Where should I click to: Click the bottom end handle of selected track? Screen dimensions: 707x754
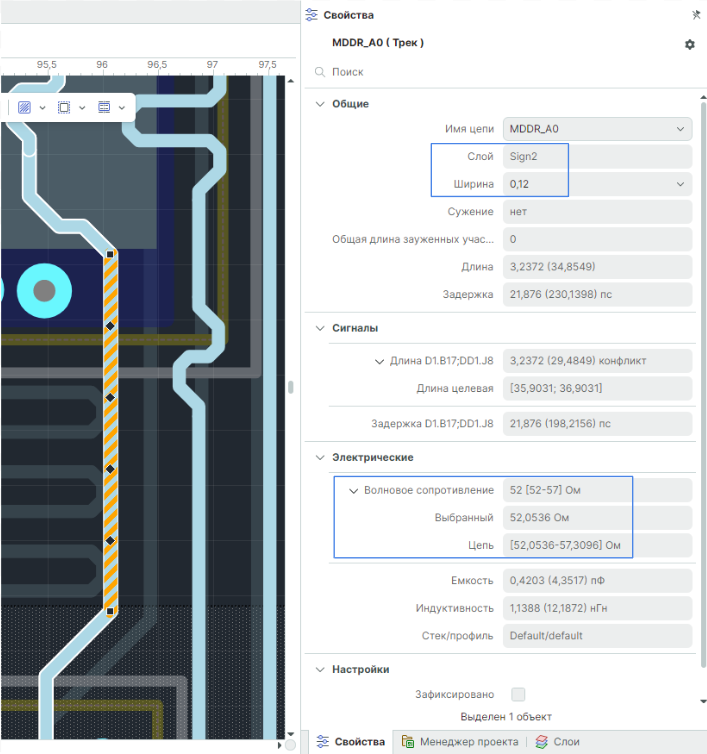click(110, 611)
